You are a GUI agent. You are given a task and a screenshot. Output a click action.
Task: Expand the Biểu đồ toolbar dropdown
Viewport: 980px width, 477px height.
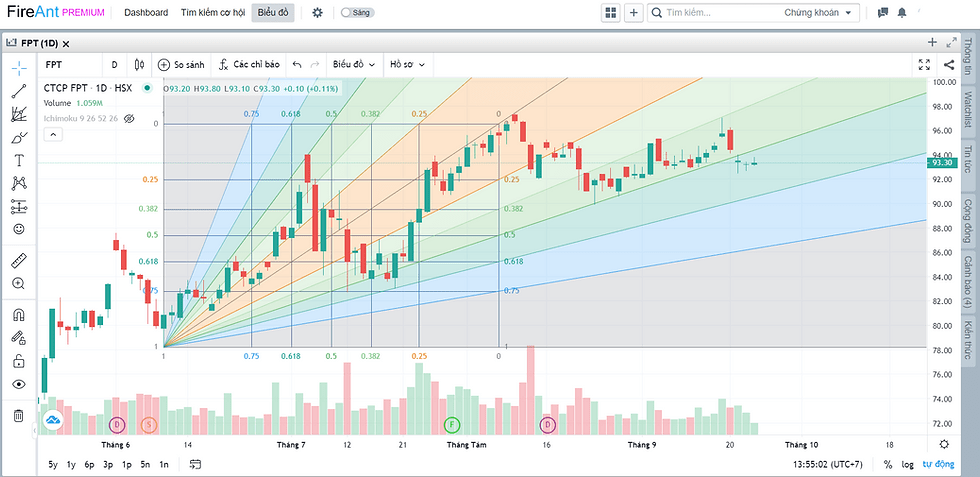354,64
